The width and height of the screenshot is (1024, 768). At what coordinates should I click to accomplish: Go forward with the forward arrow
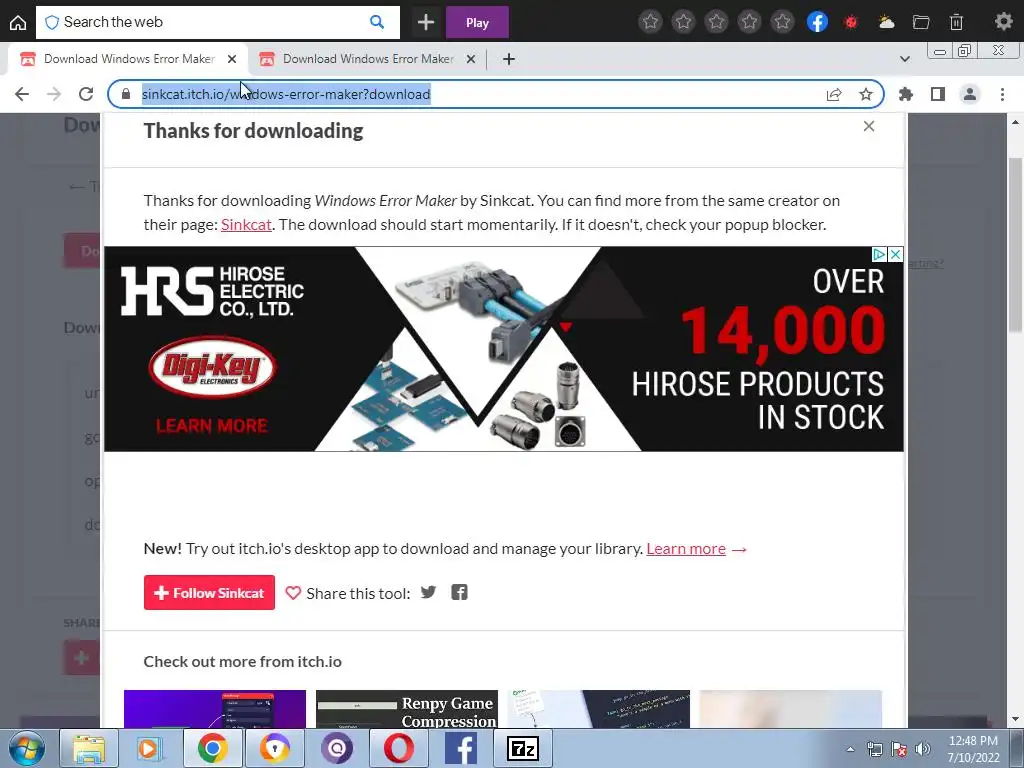coord(54,94)
